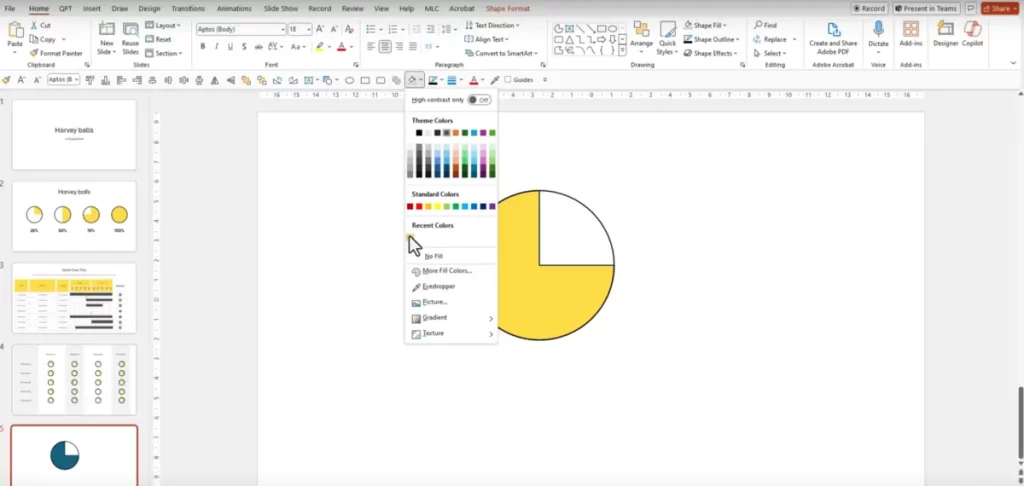Click the Justify alignment icon
The image size is (1024, 486).
click(413, 46)
